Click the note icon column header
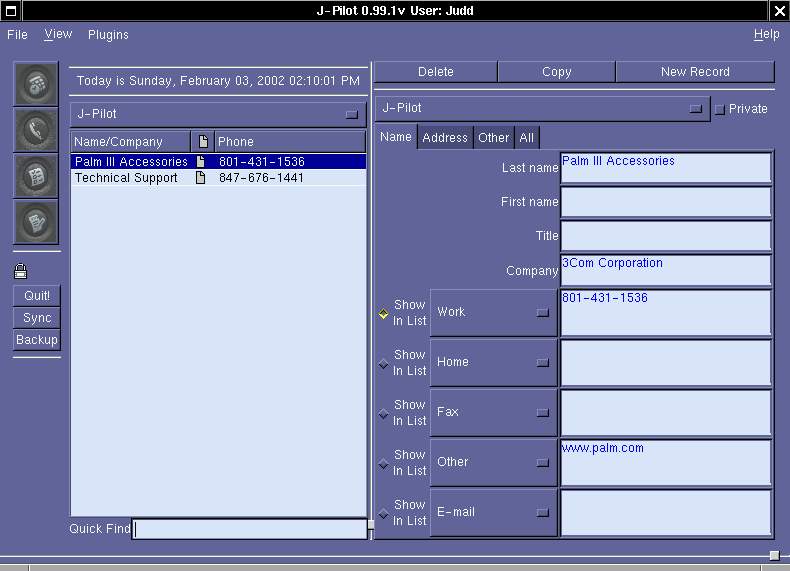The height and width of the screenshot is (571, 790). 203,142
